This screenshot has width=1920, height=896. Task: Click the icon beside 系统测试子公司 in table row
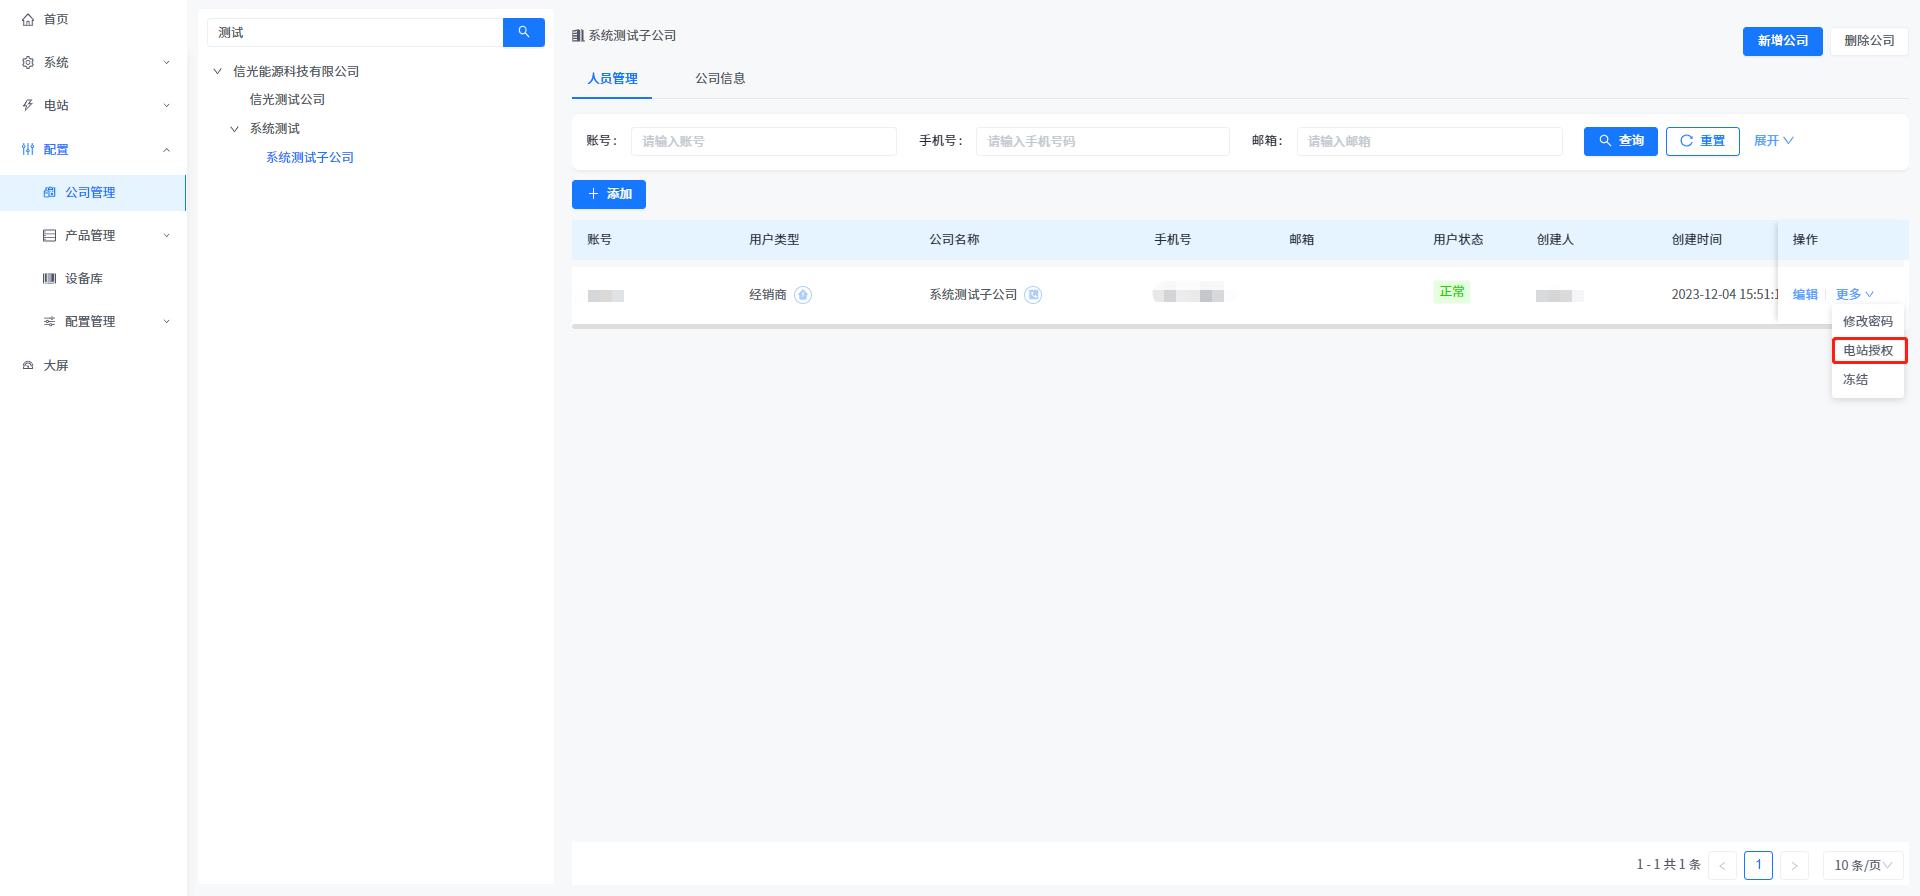(x=1033, y=295)
